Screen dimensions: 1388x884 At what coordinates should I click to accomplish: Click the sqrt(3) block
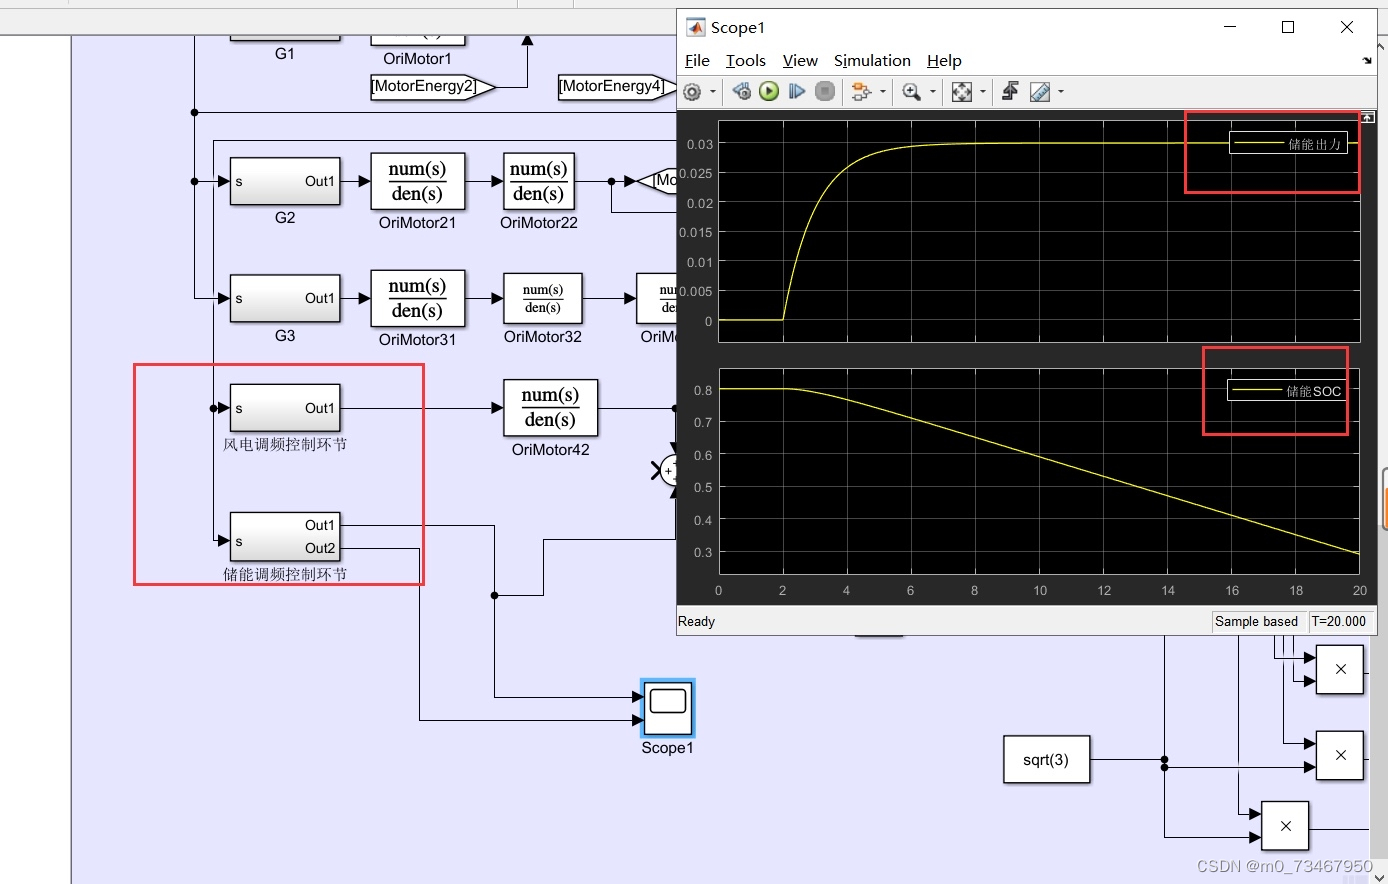pyautogui.click(x=1046, y=760)
